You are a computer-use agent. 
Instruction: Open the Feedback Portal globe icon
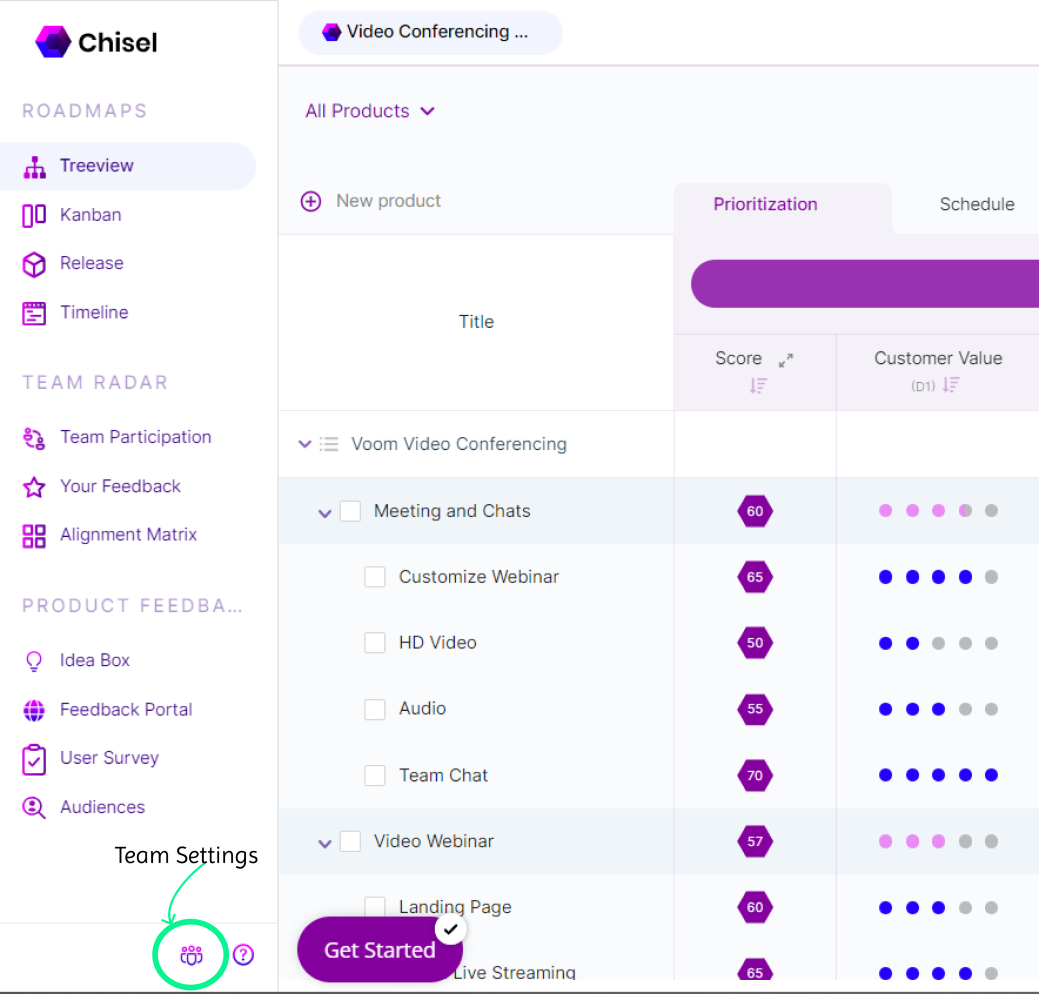[x=33, y=709]
